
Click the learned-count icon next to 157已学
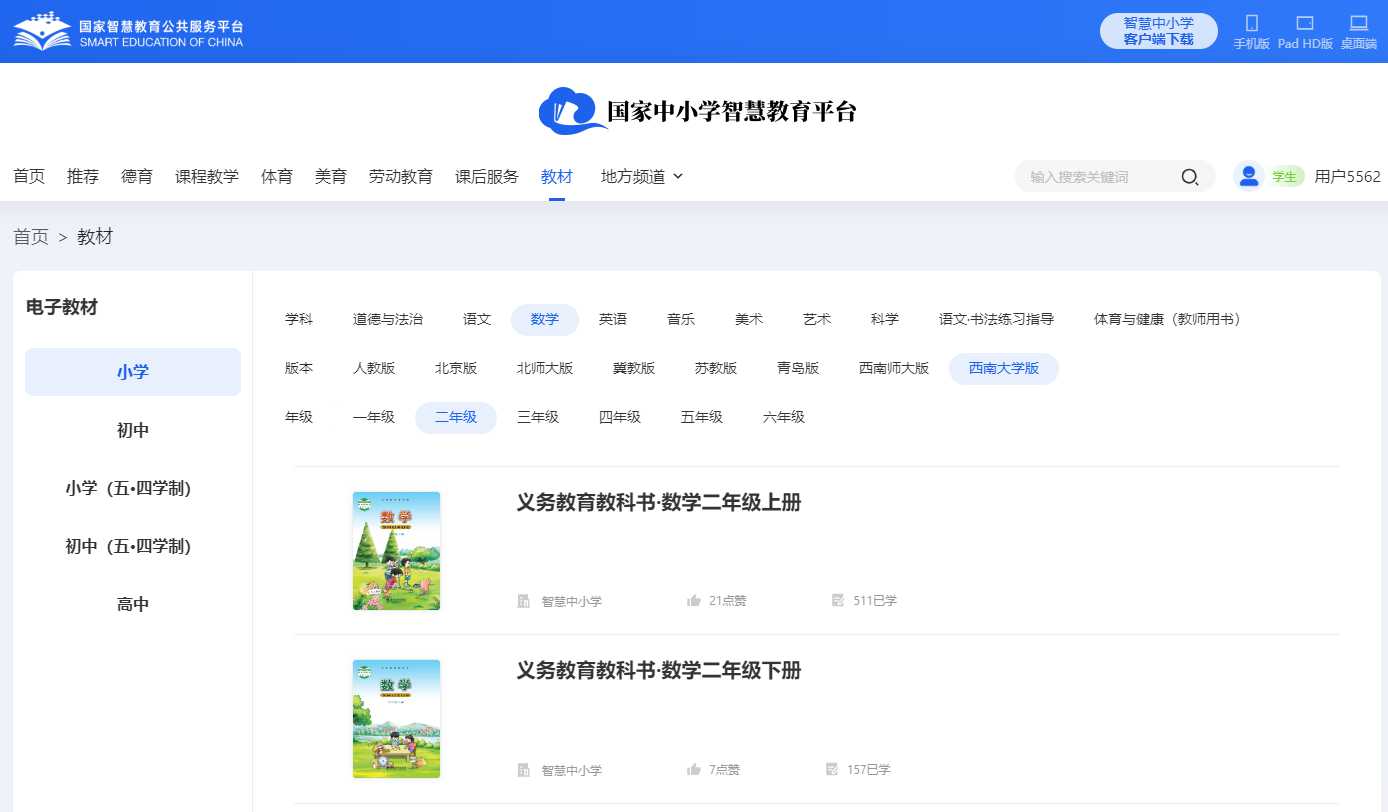click(x=831, y=769)
